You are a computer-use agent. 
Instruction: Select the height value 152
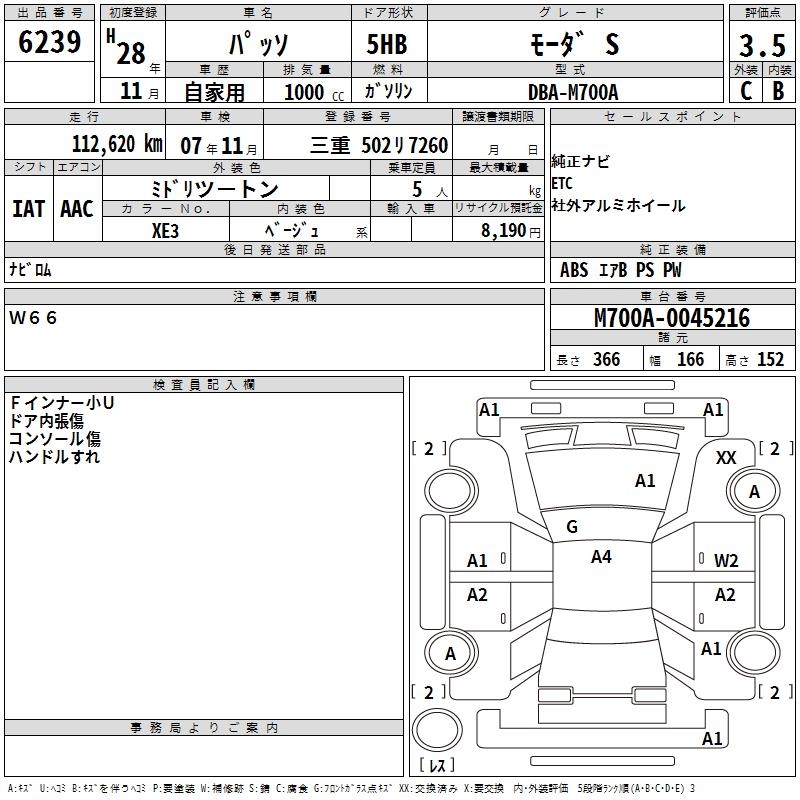point(770,359)
